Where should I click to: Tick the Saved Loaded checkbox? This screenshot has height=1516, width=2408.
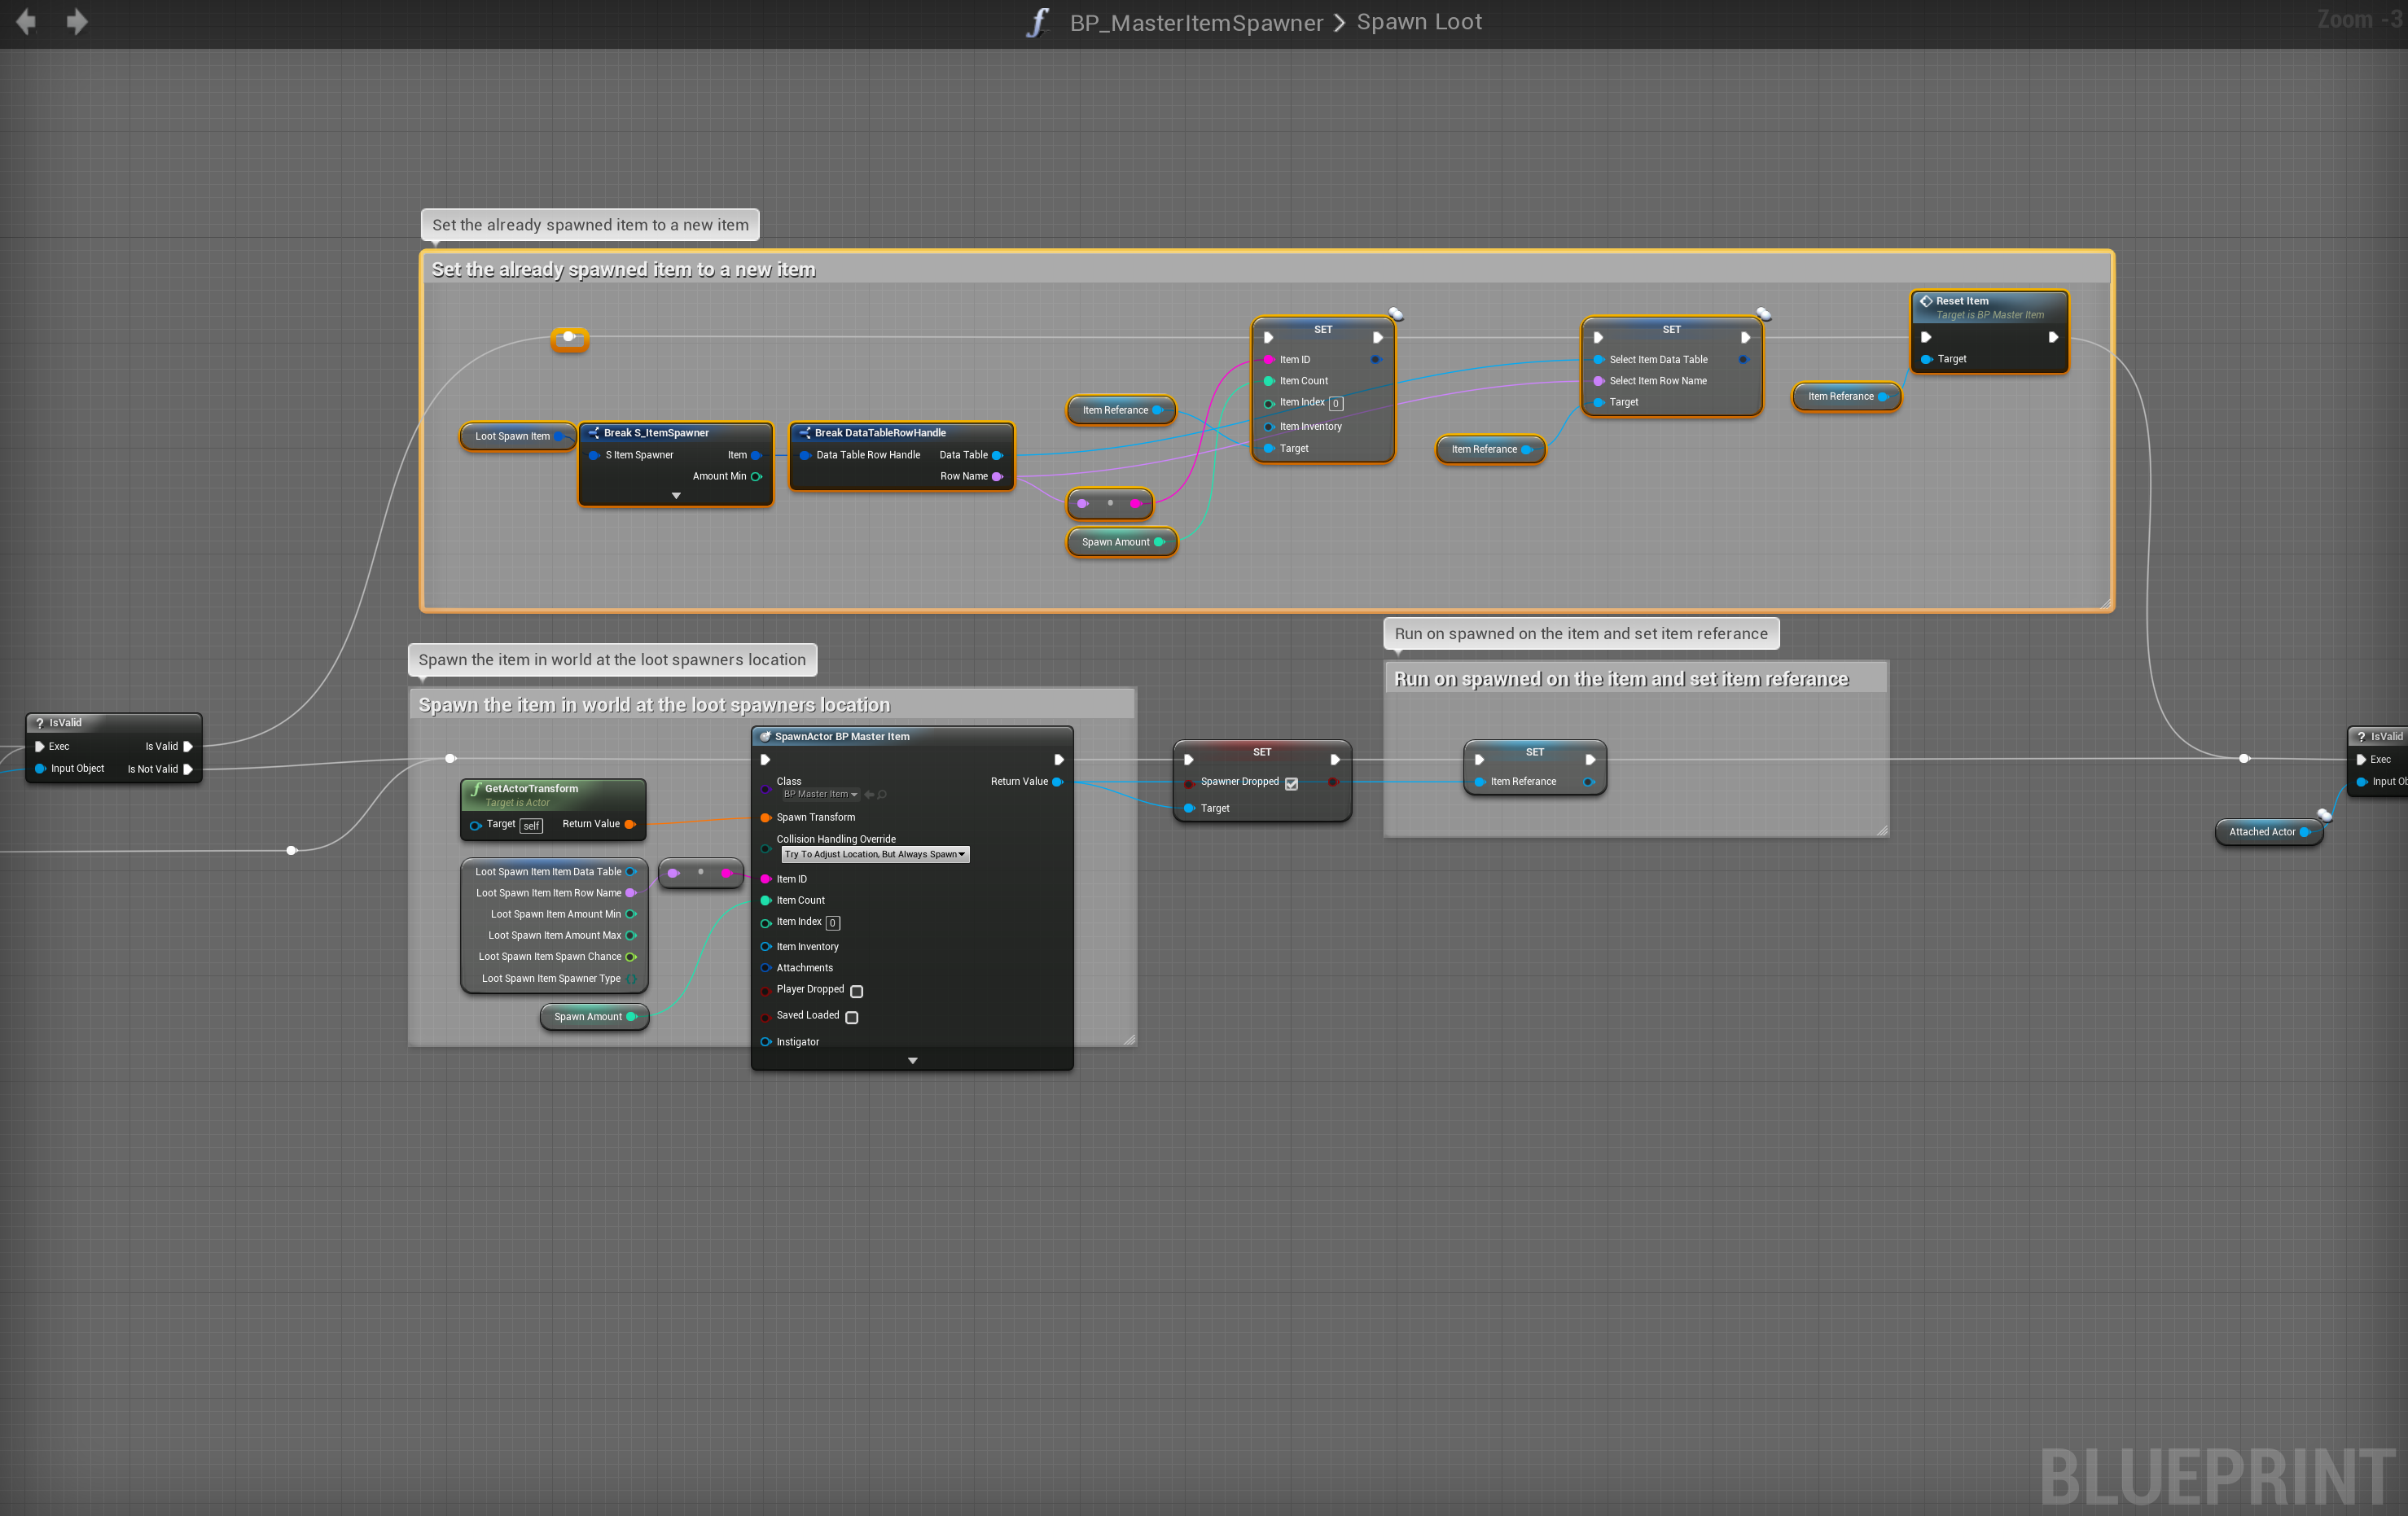[852, 1017]
